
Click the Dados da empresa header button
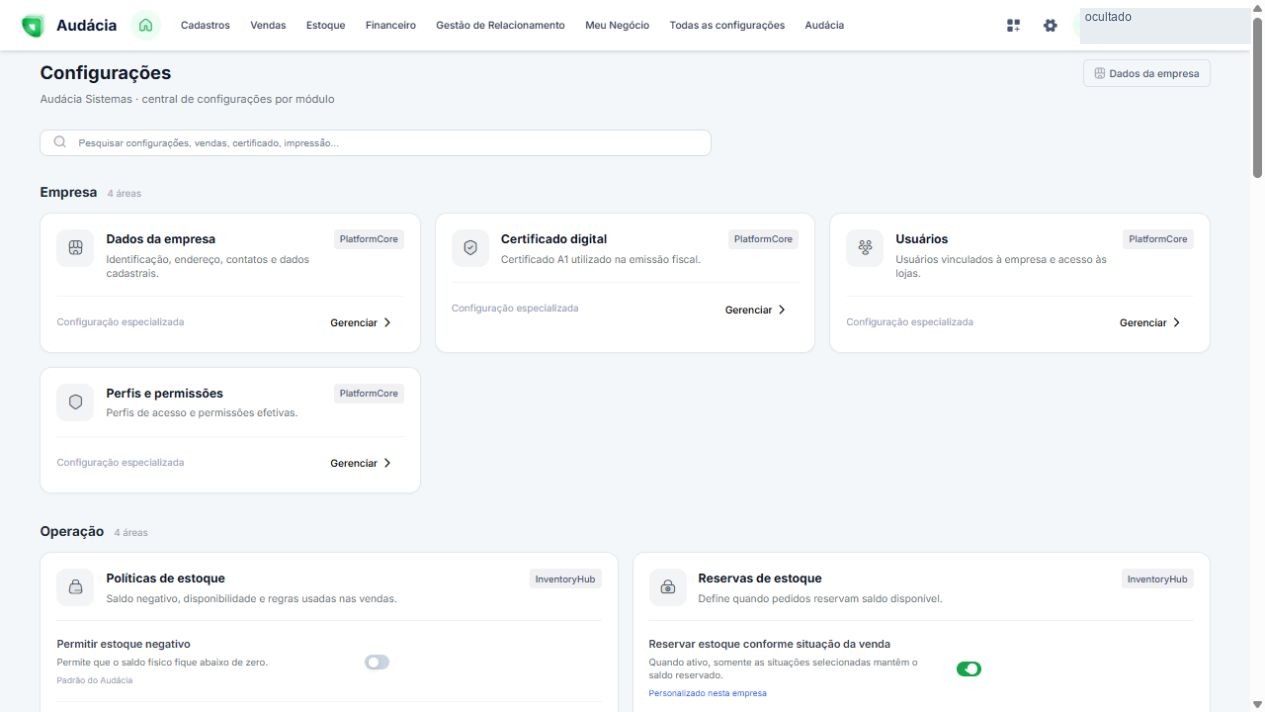tap(1147, 73)
